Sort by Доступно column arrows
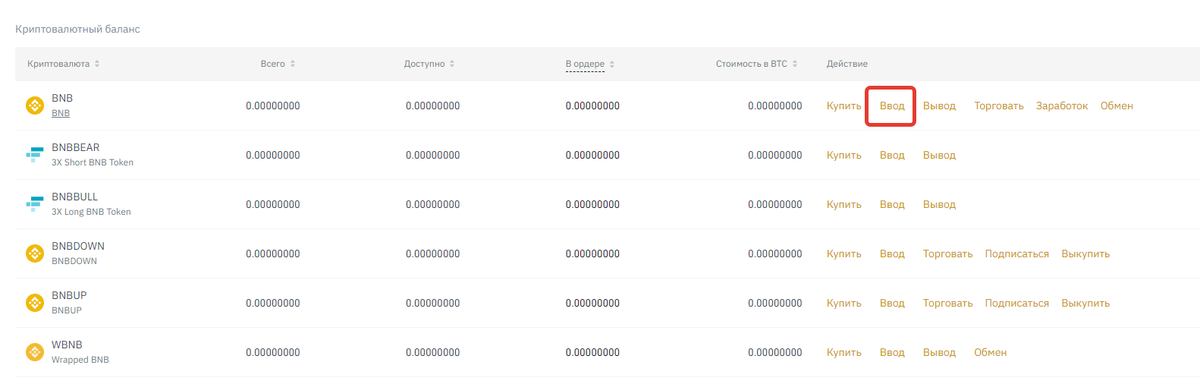 (452, 64)
